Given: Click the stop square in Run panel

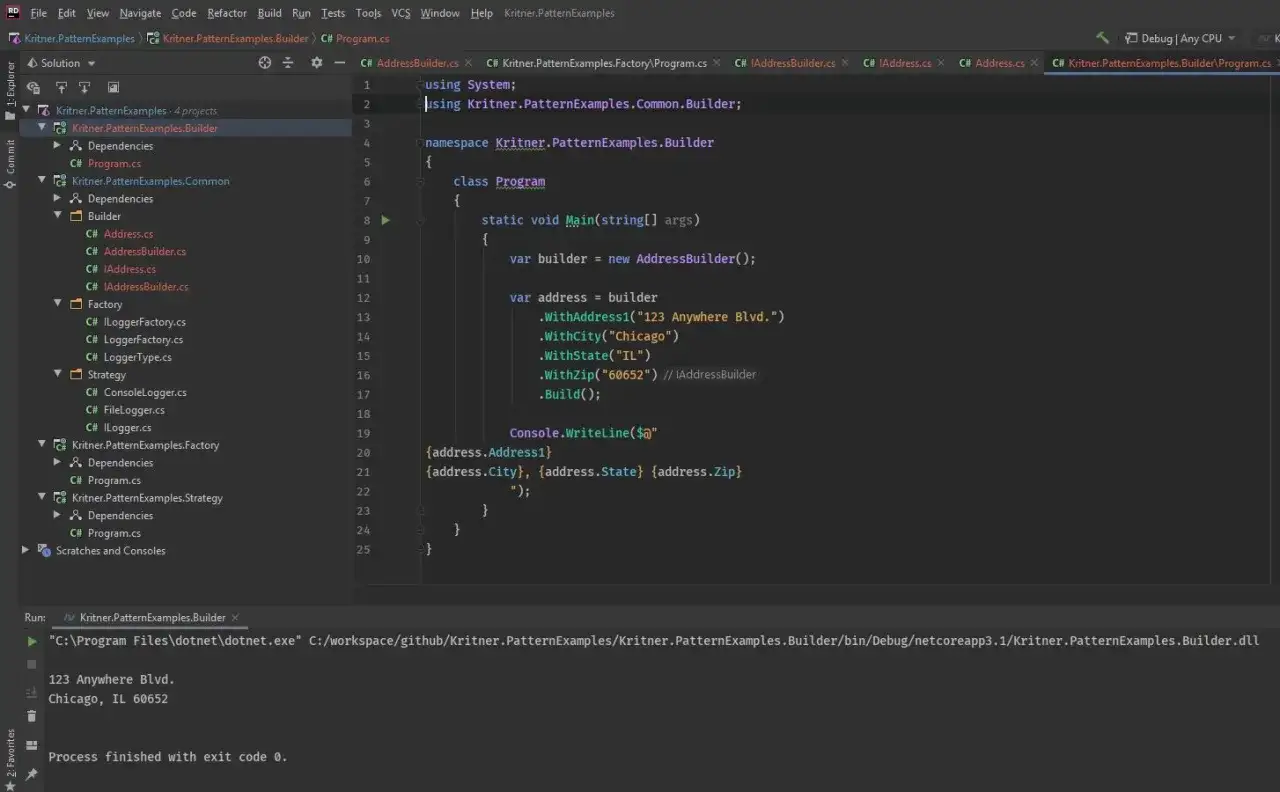Looking at the screenshot, I should 32,664.
